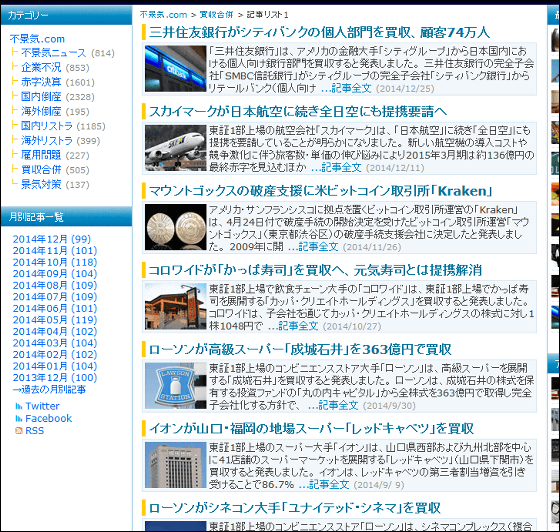Click the 月別記事一覧 sidebar header
Image resolution: width=560 pixels, height=532 pixels.
[66, 217]
